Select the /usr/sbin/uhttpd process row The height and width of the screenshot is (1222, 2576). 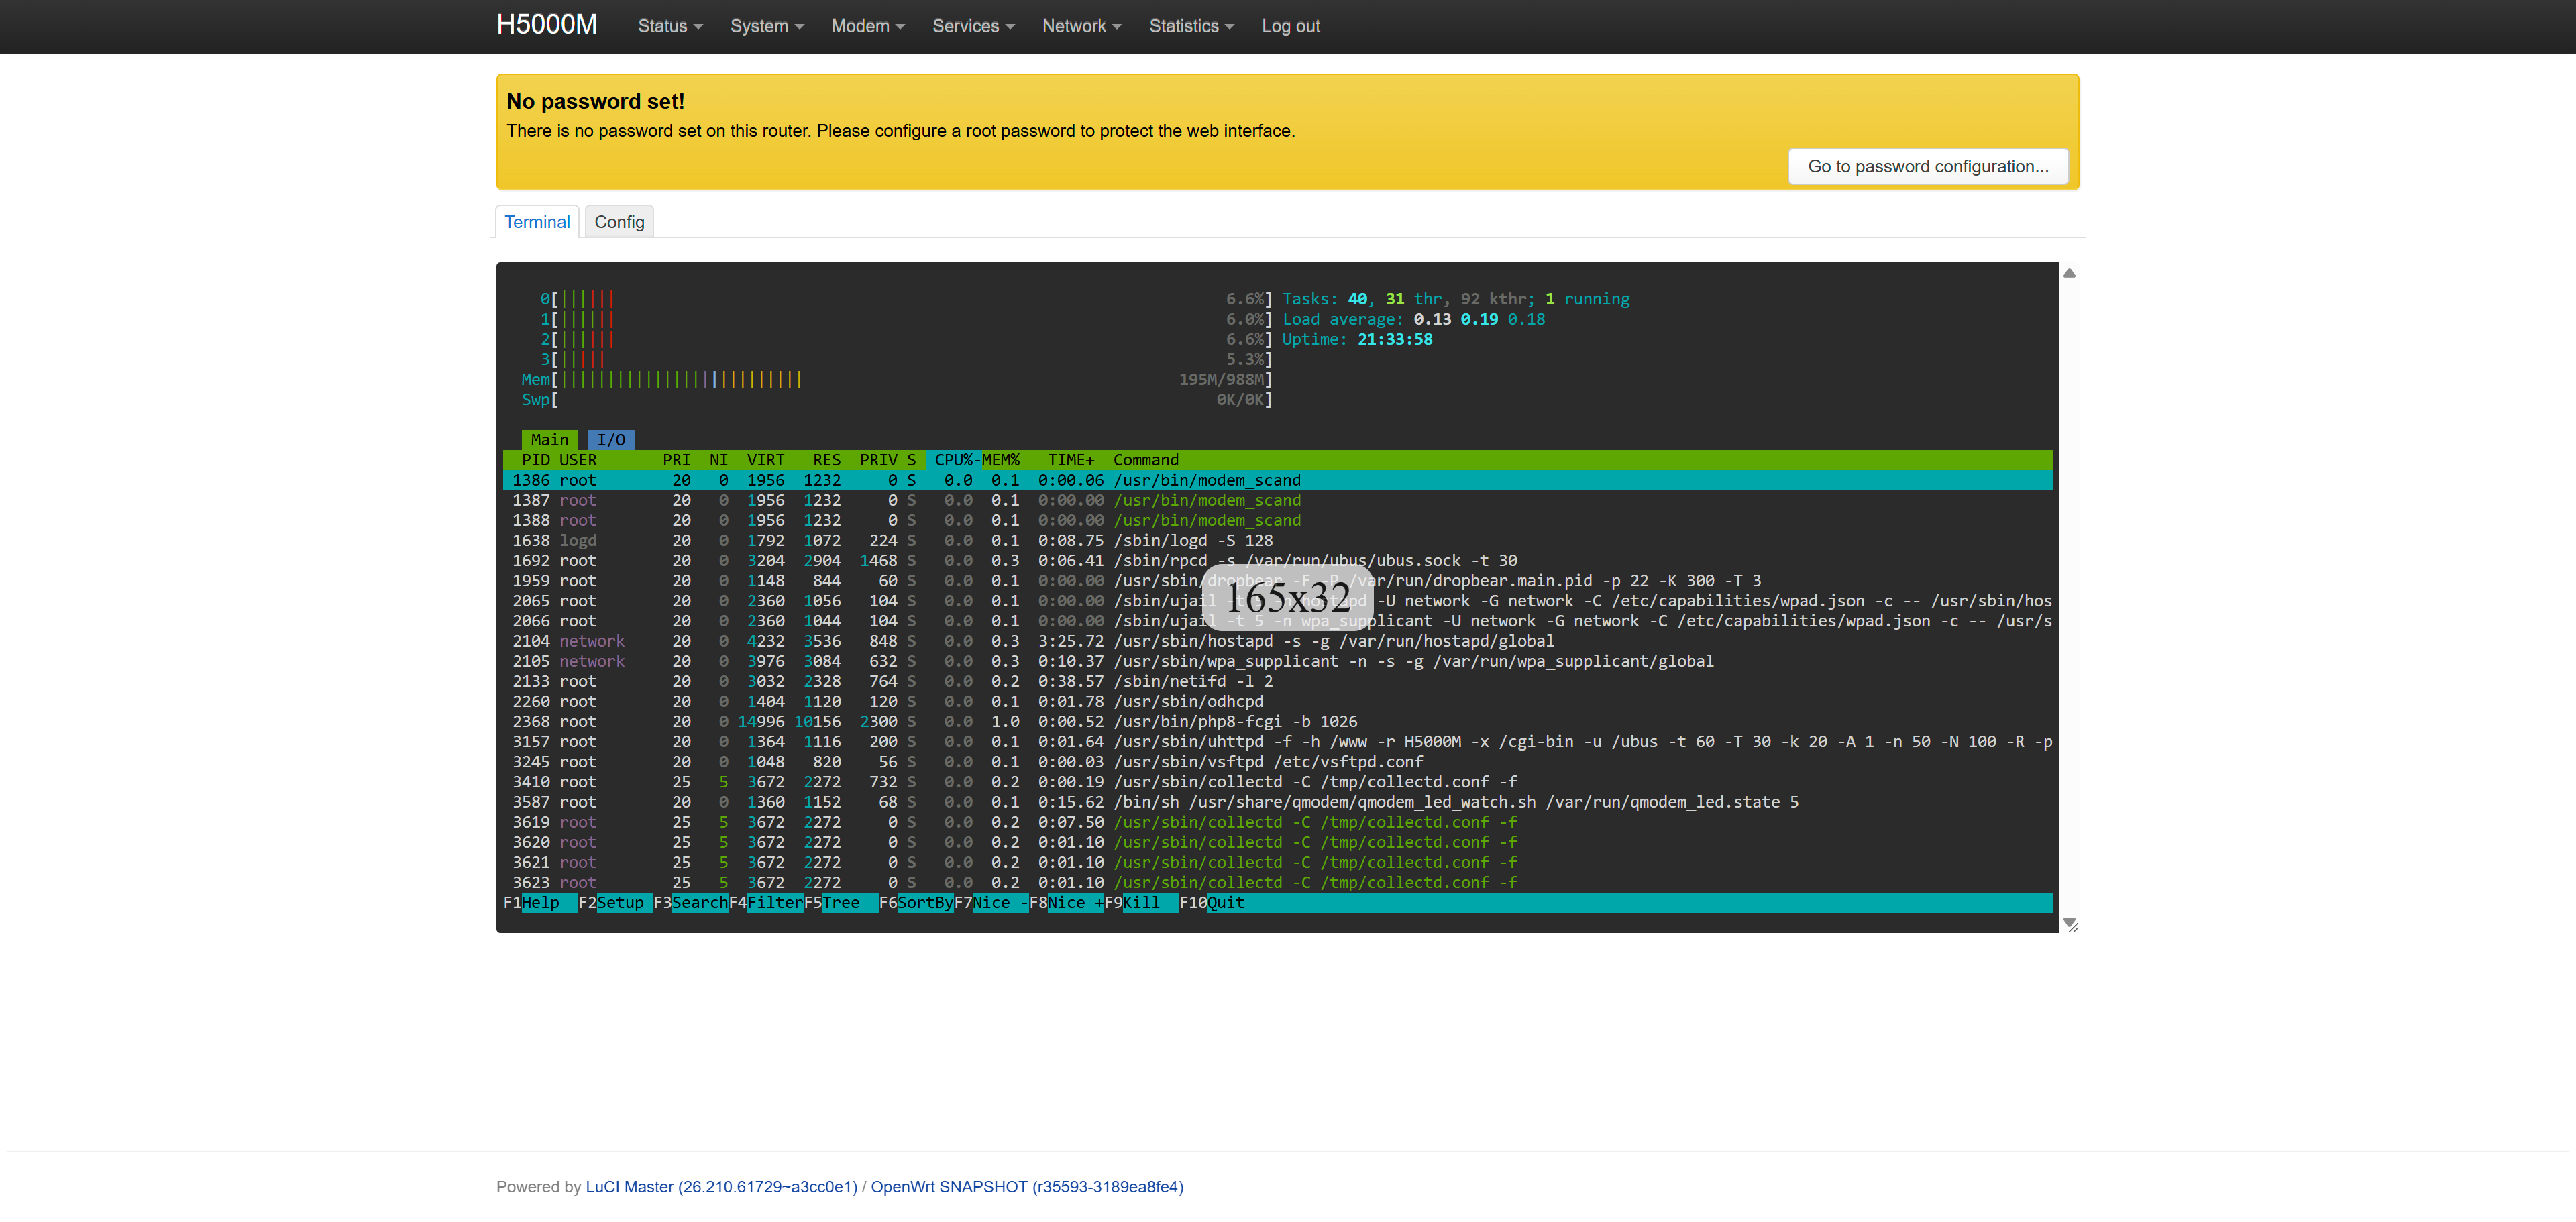(x=1277, y=741)
